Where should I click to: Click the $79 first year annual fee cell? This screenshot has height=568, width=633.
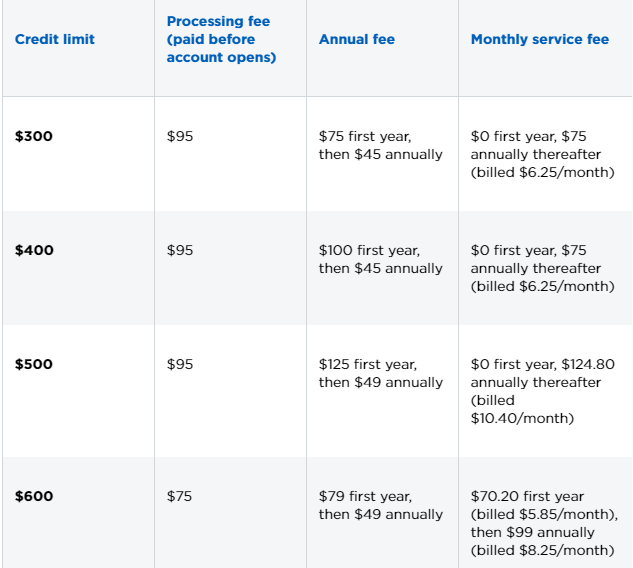click(381, 505)
